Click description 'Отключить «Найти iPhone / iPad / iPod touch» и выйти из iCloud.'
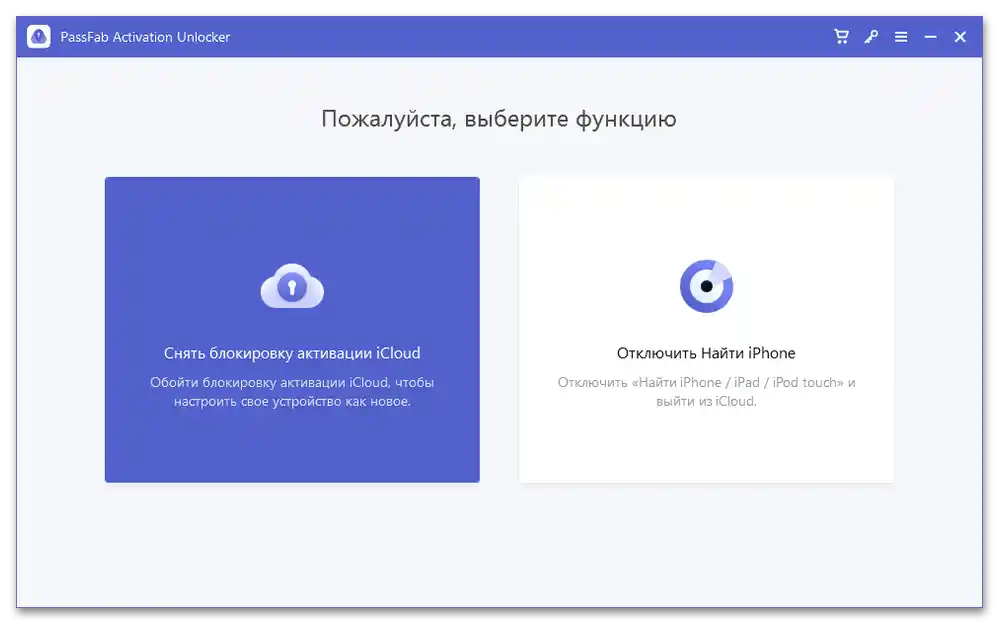999x624 pixels. [706, 392]
